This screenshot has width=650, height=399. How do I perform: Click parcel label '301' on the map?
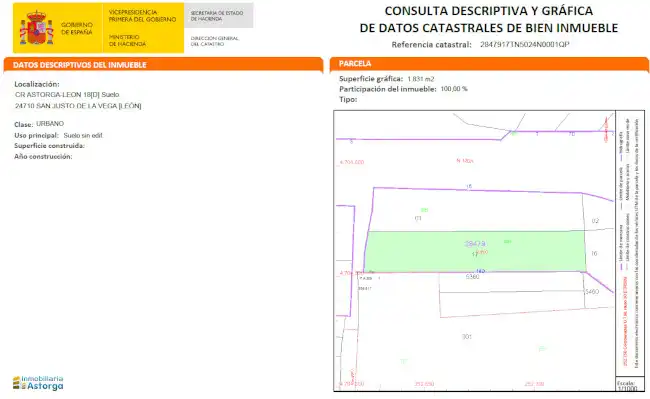click(x=467, y=337)
